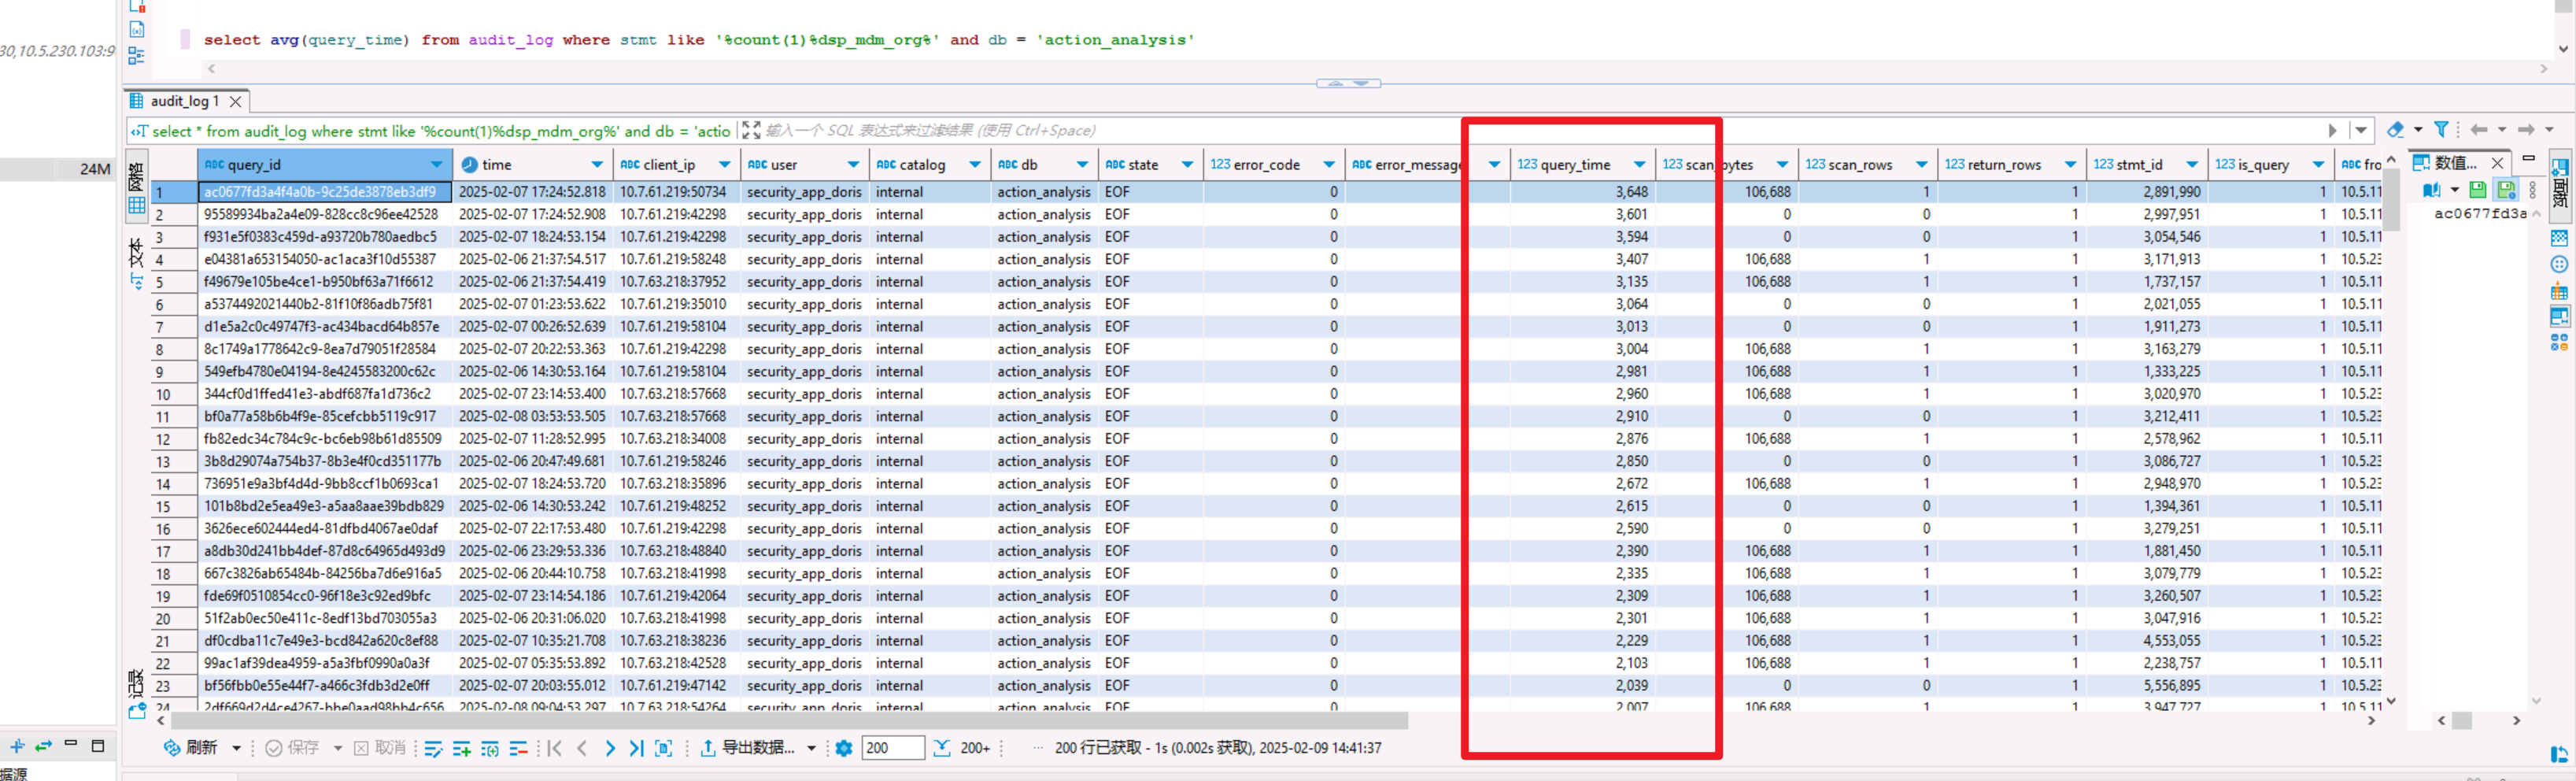Click the SQL filter expression field

1540,131
